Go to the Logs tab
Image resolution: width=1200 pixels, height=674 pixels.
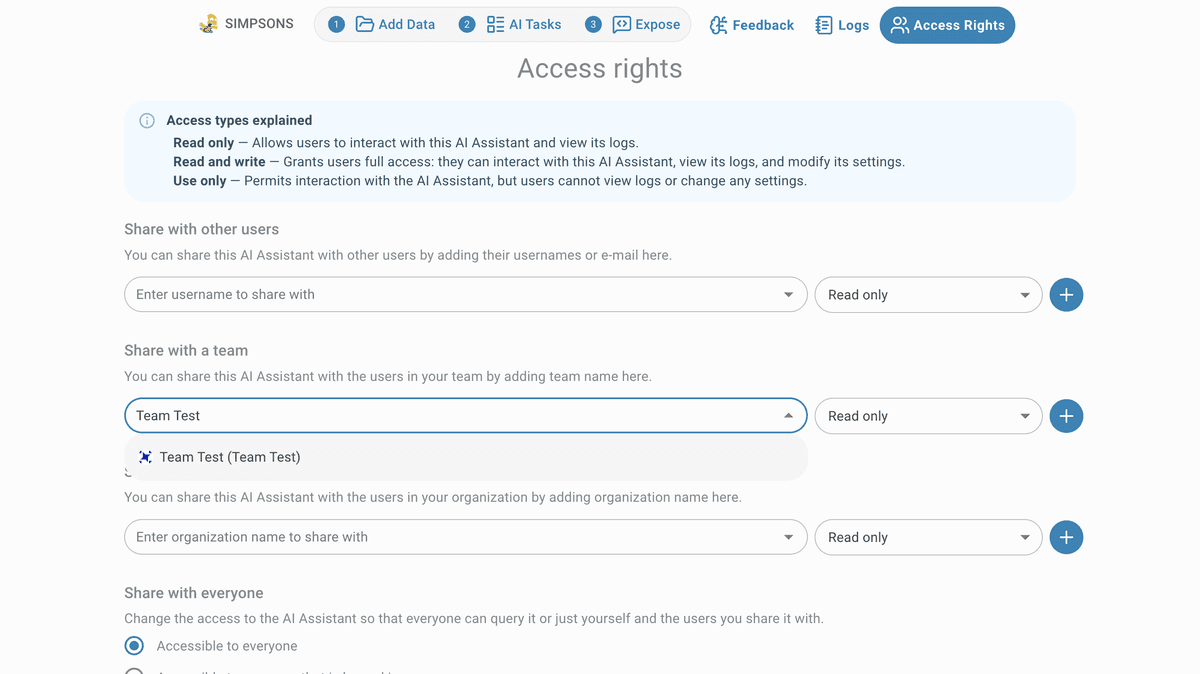pos(842,25)
